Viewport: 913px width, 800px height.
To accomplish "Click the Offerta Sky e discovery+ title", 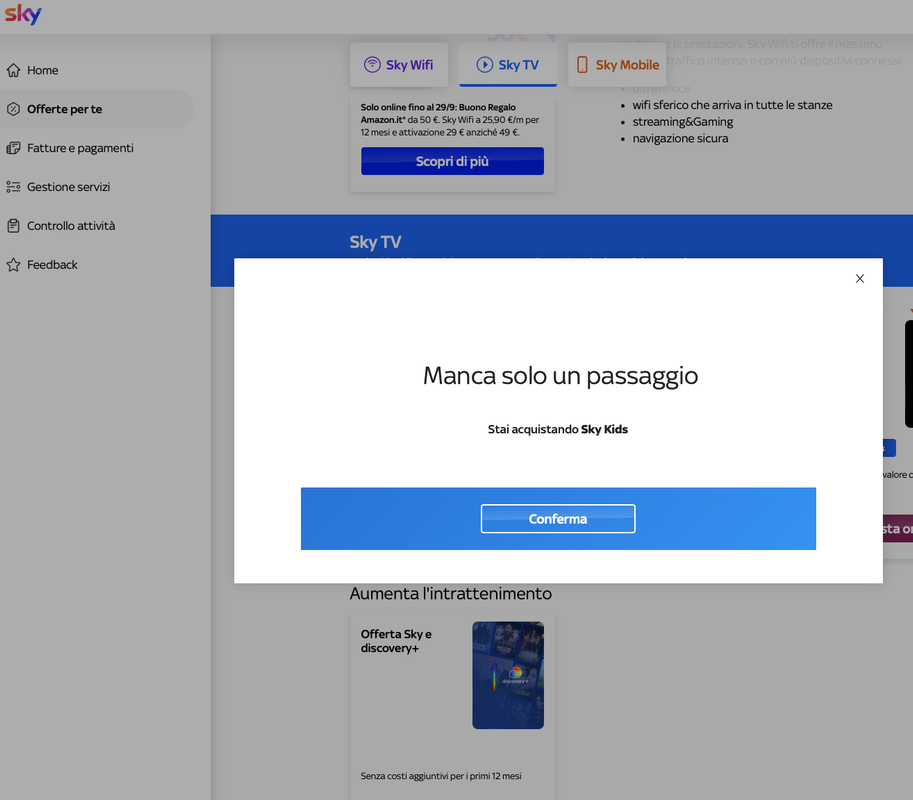I will click(x=396, y=641).
